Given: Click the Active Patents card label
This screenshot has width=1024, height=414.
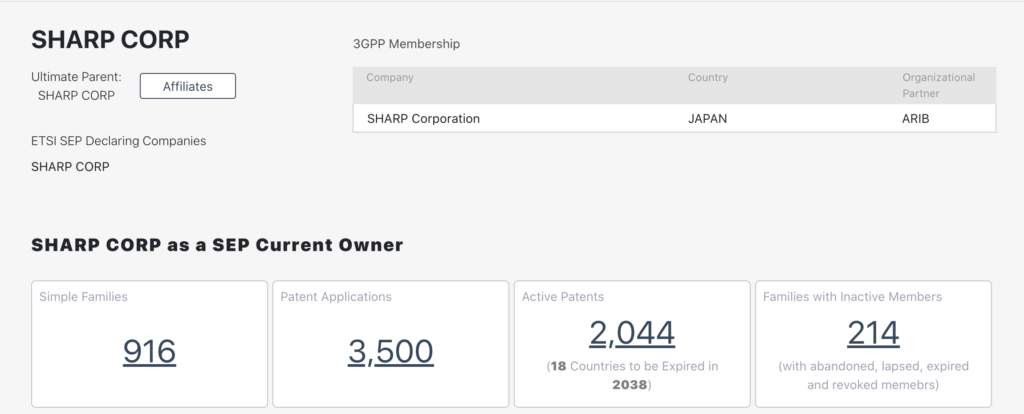Looking at the screenshot, I should point(563,296).
